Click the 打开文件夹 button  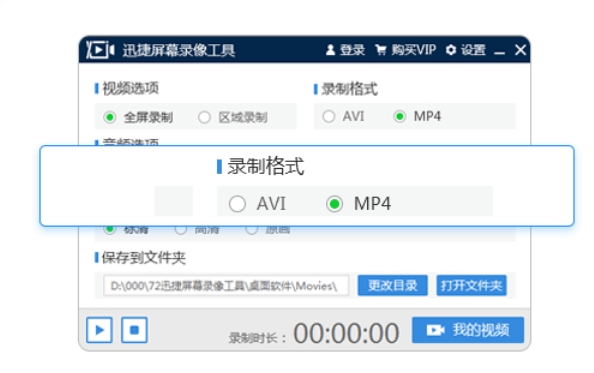coord(471,285)
